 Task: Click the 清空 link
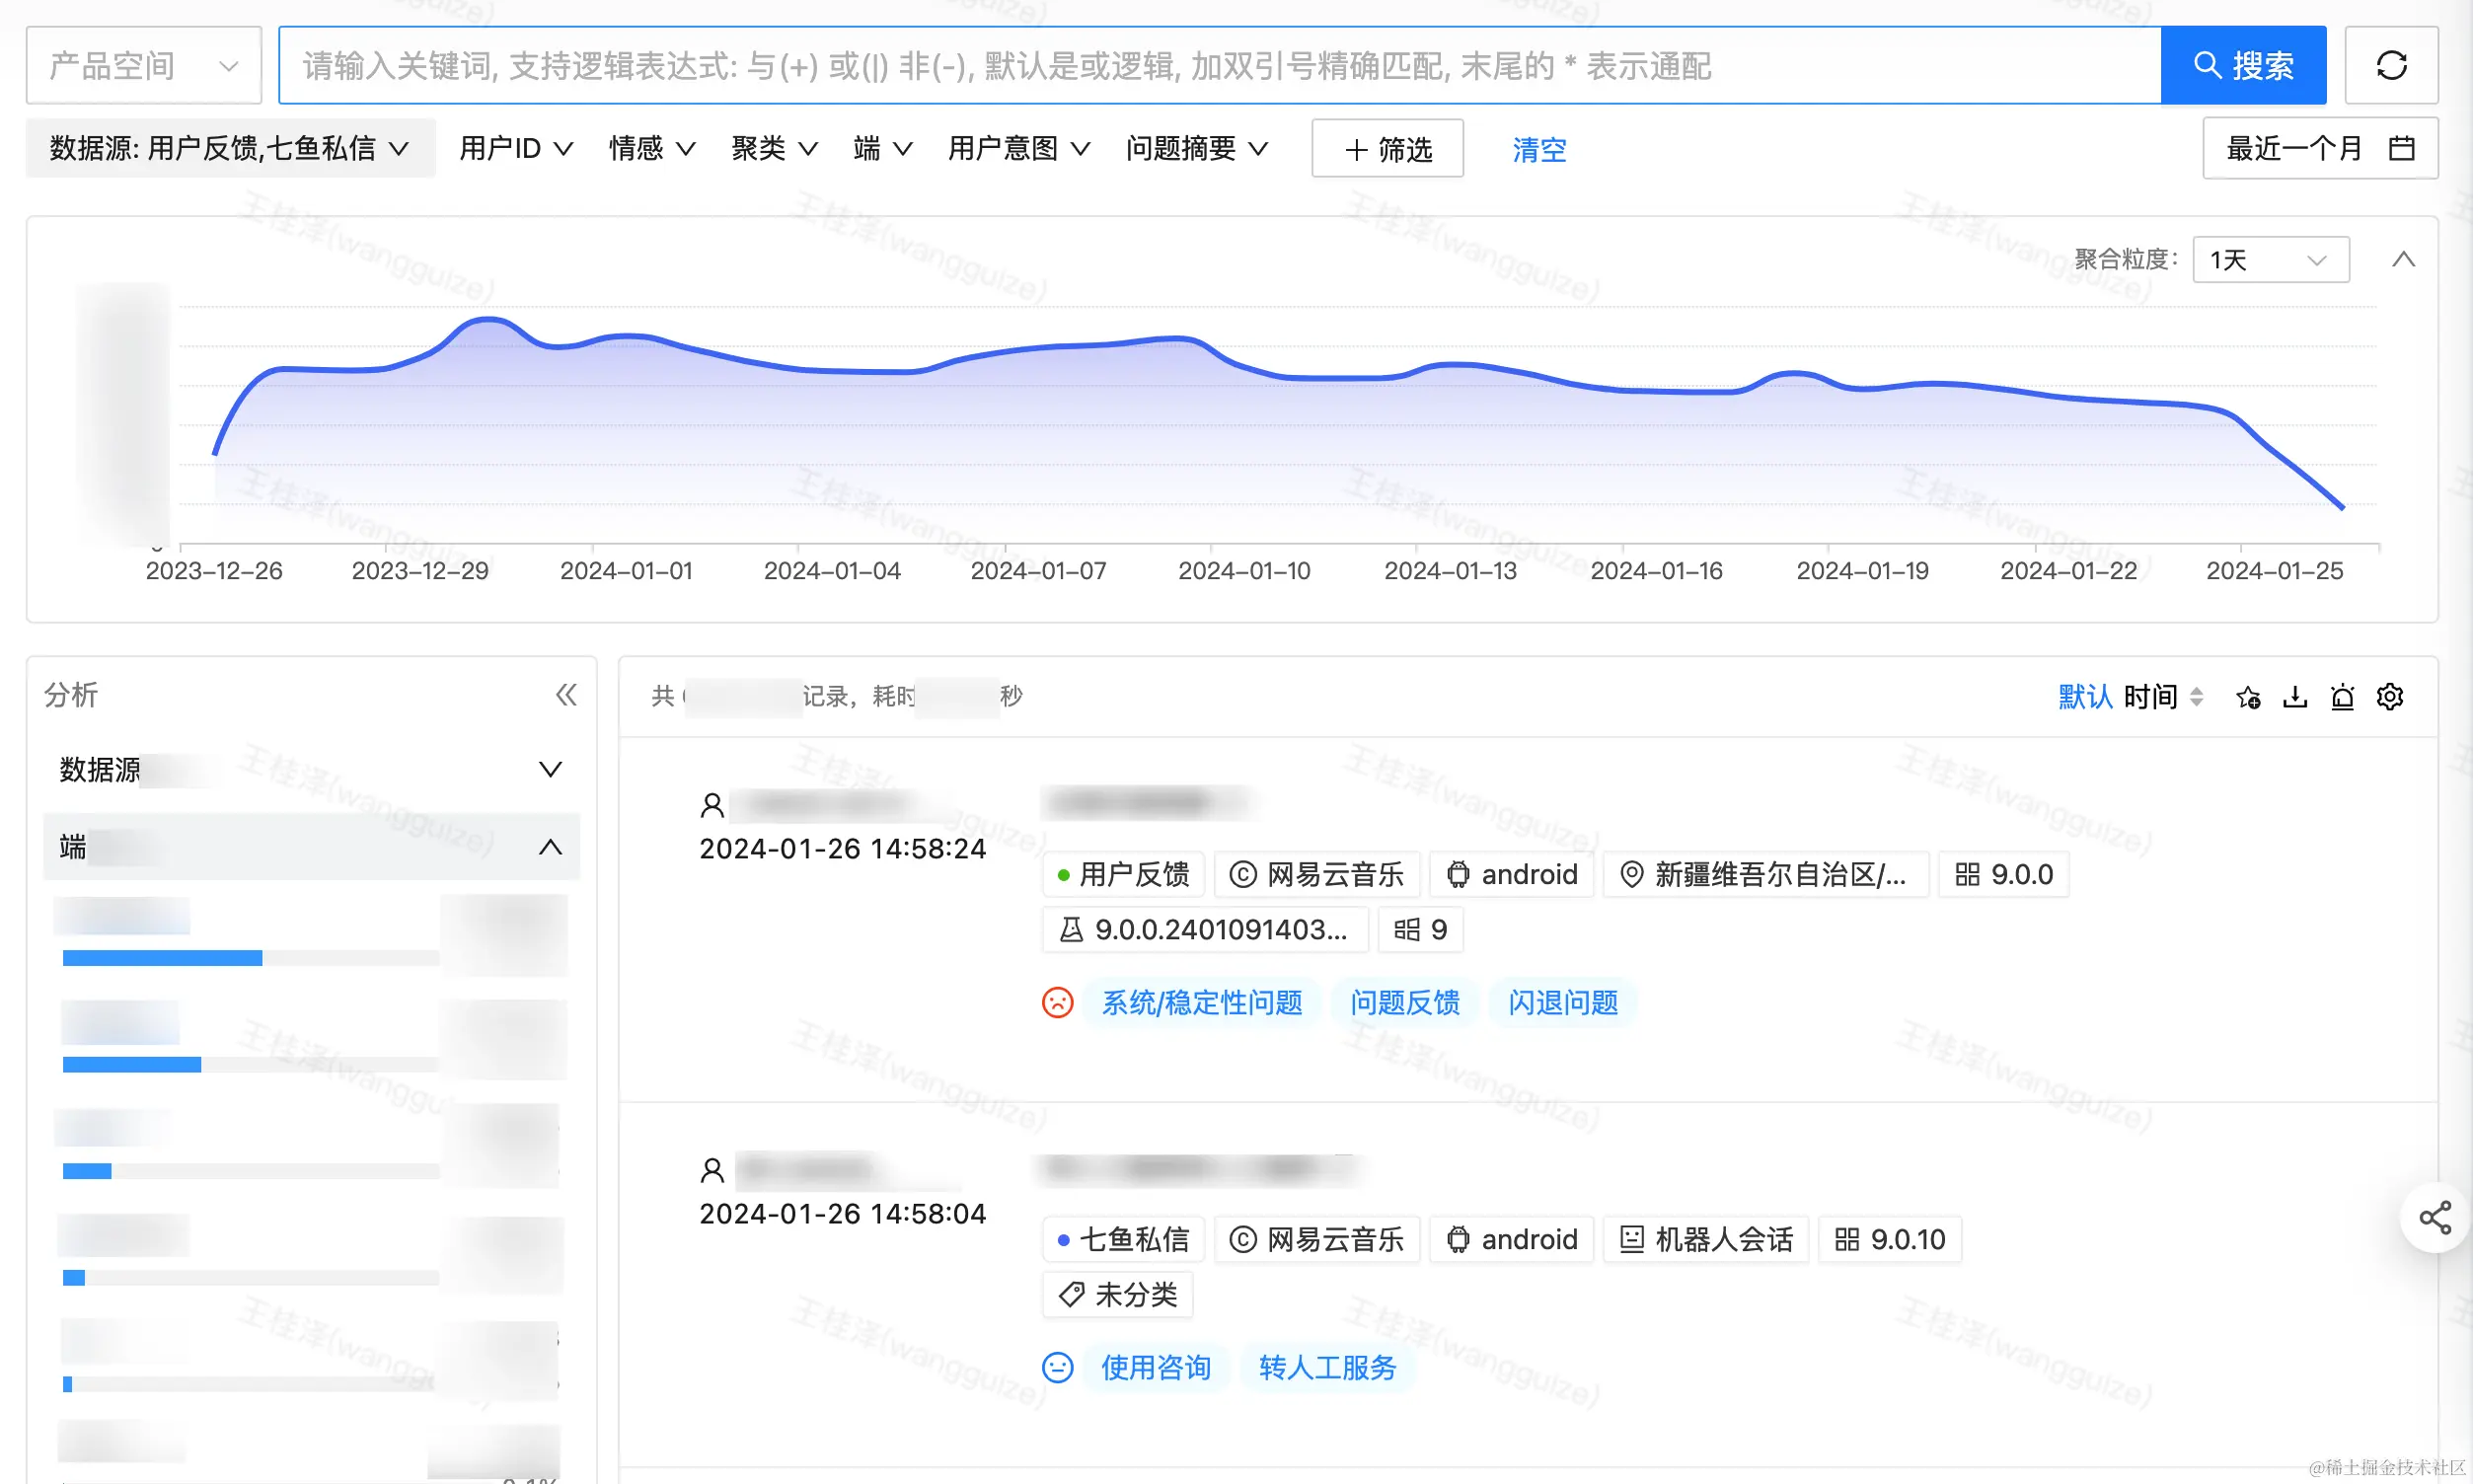(x=1538, y=149)
